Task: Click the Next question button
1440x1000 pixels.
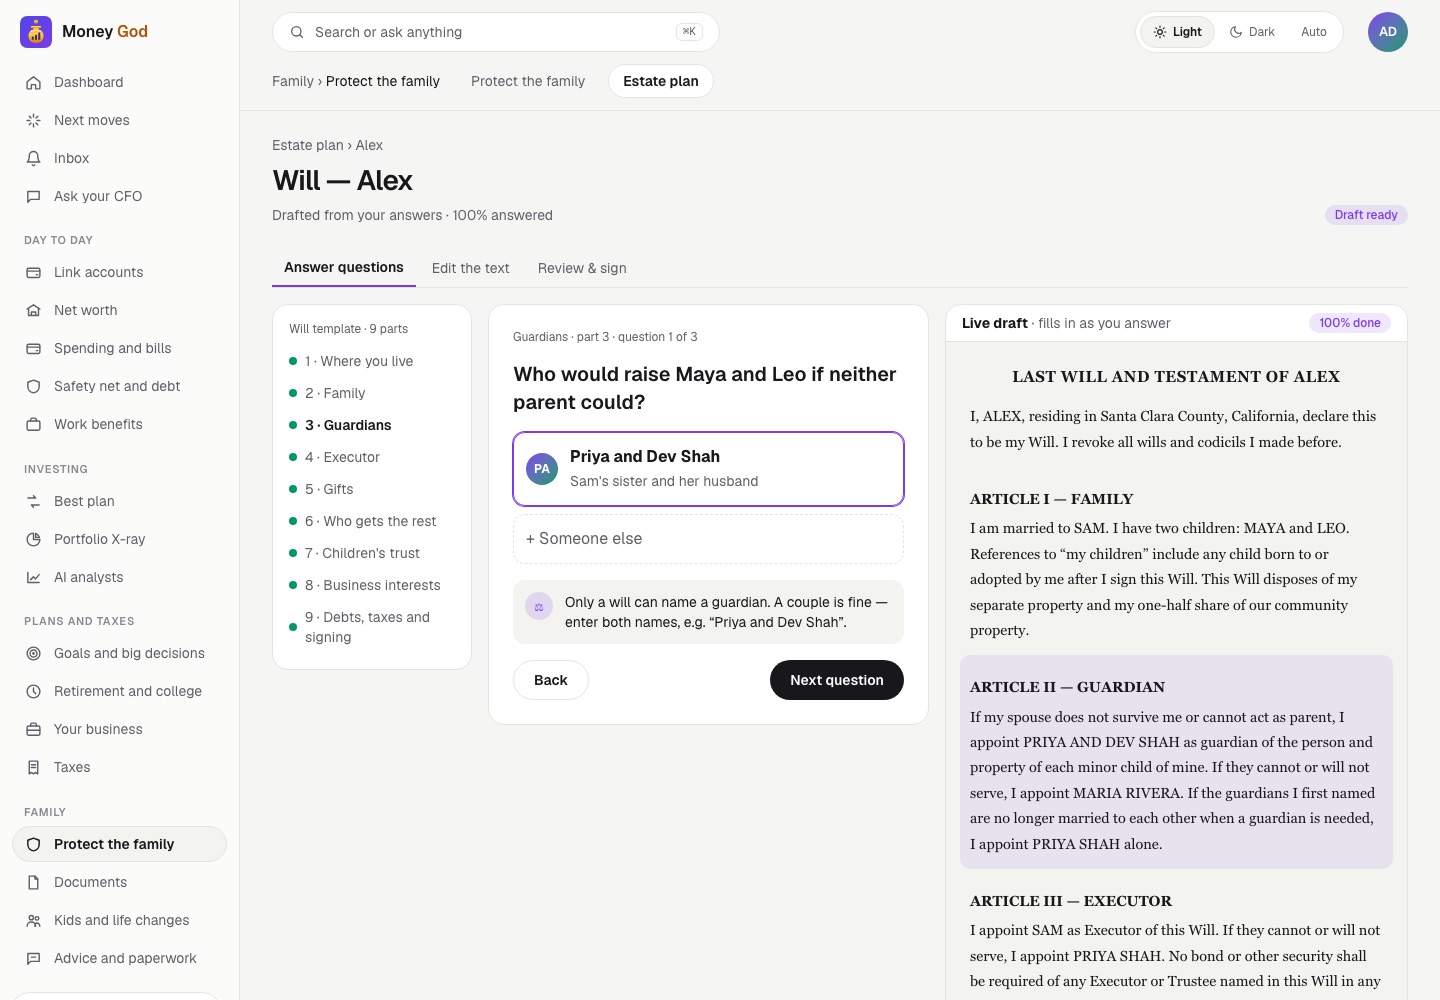Action: (837, 680)
